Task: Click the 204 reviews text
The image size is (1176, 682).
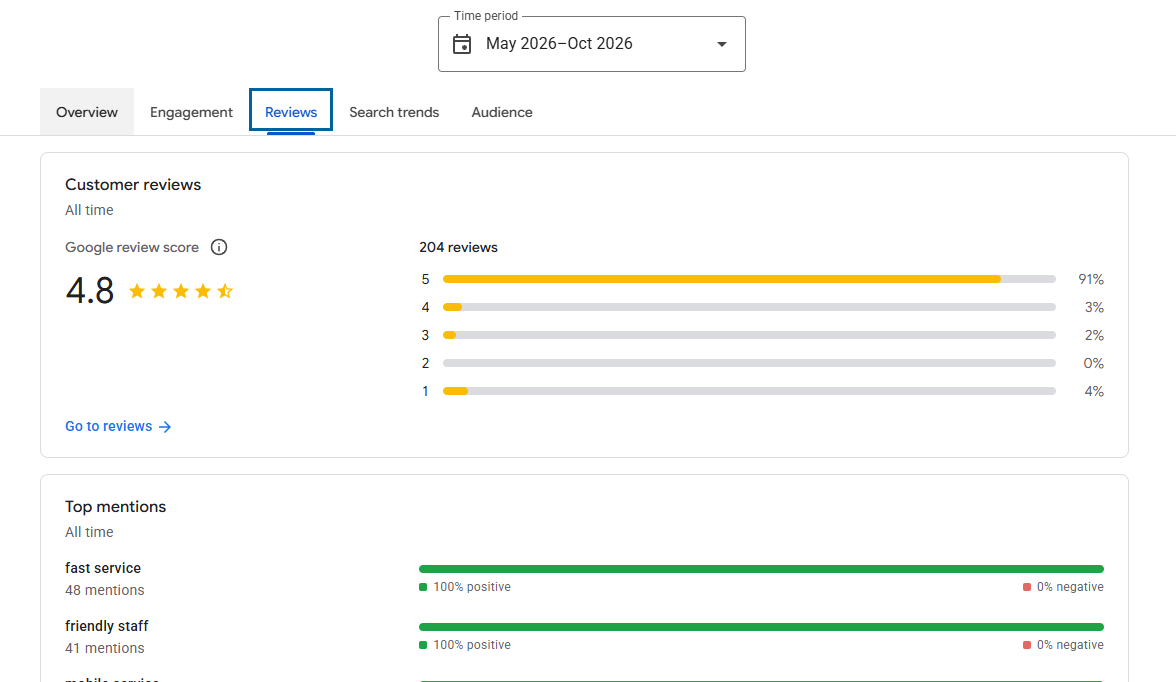Action: tap(458, 248)
